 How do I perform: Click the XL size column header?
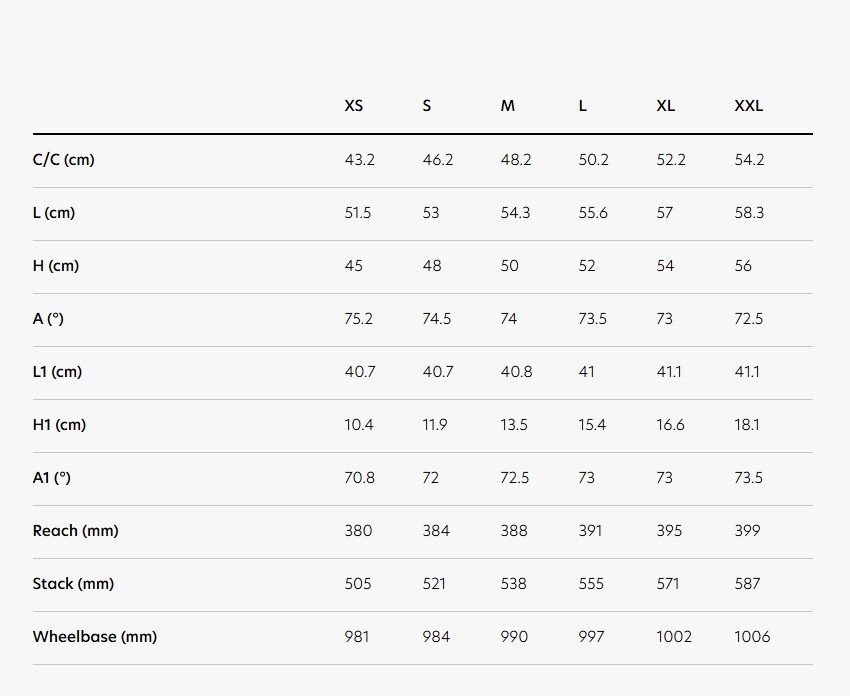[666, 106]
